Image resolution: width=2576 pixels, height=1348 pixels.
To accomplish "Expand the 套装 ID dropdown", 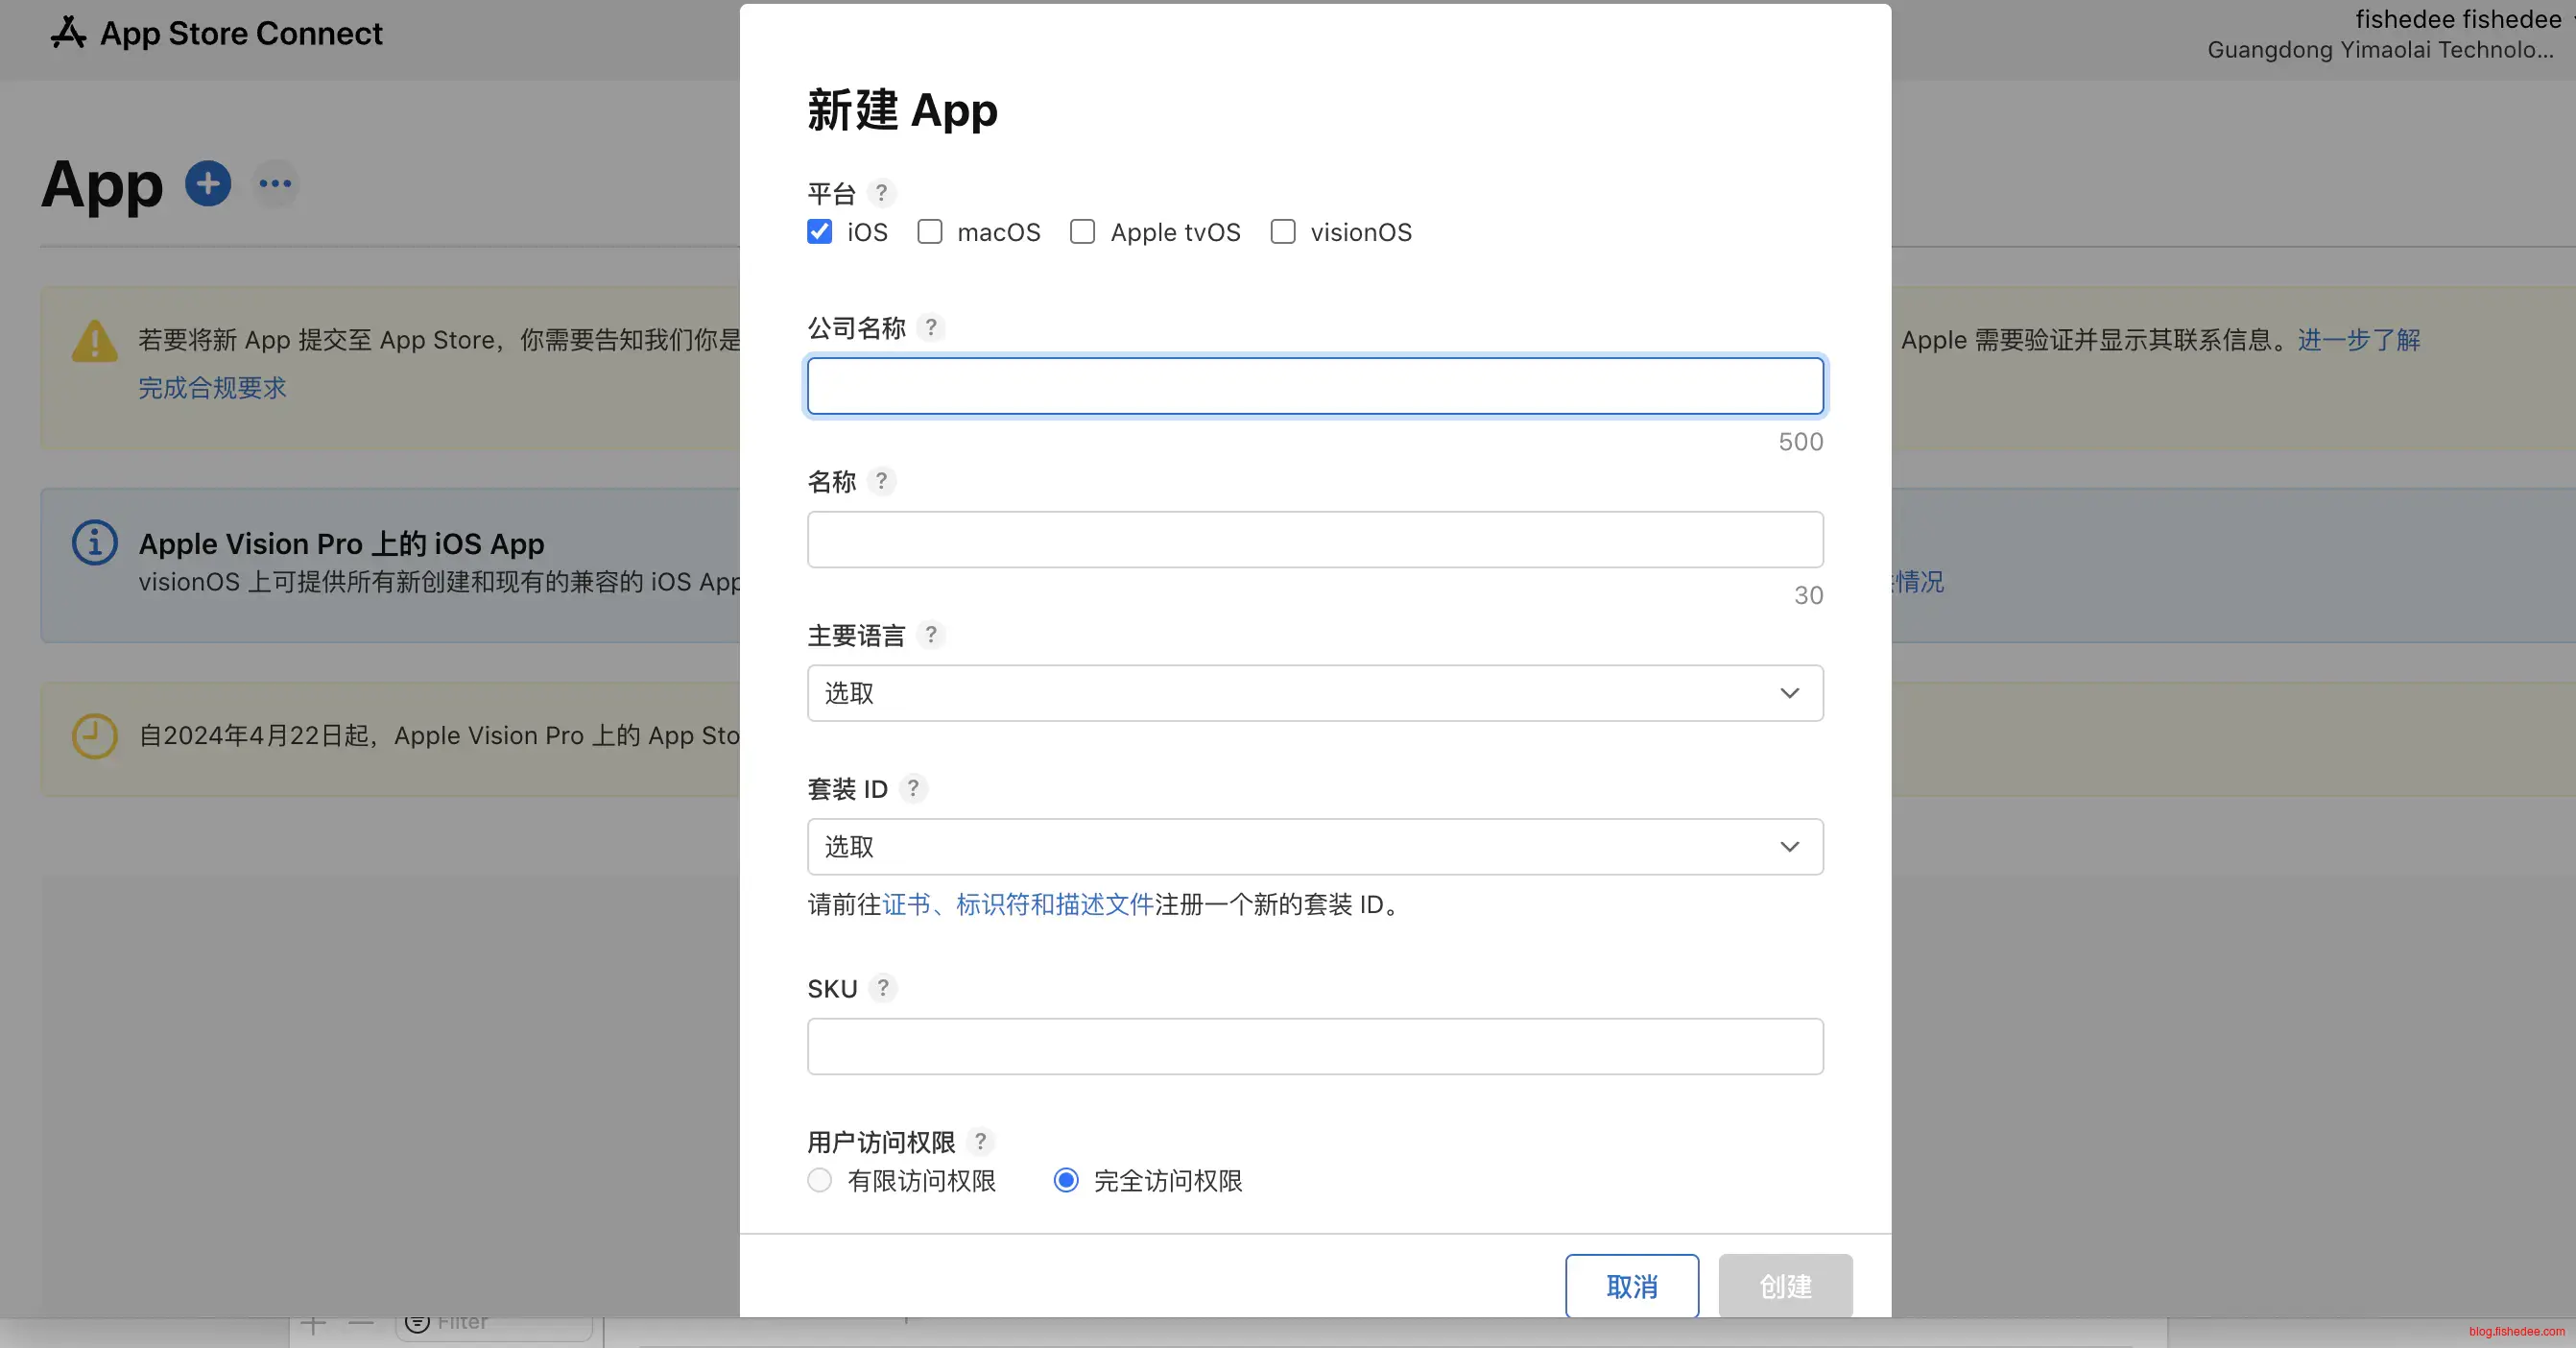I will [1314, 847].
